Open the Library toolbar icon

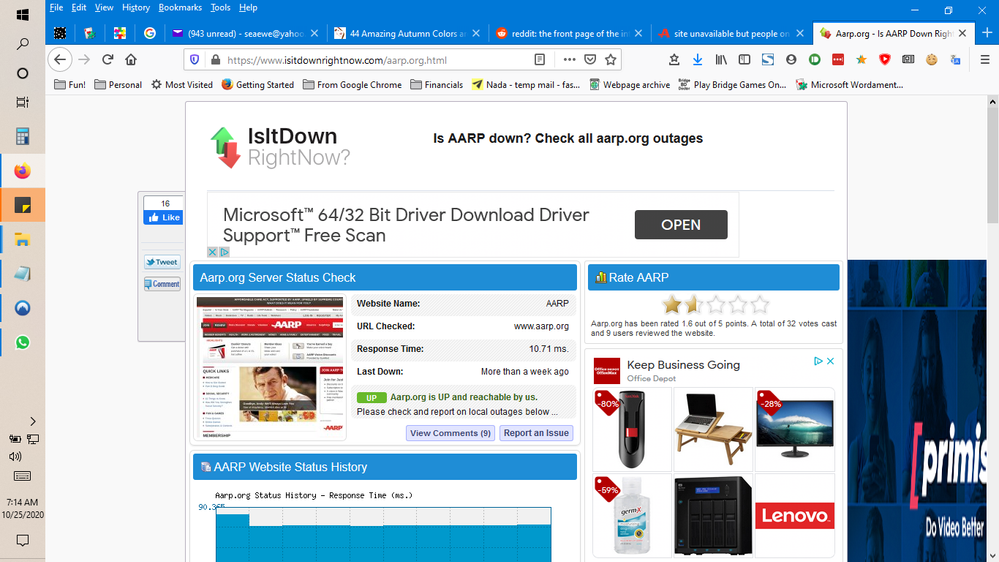click(x=721, y=60)
